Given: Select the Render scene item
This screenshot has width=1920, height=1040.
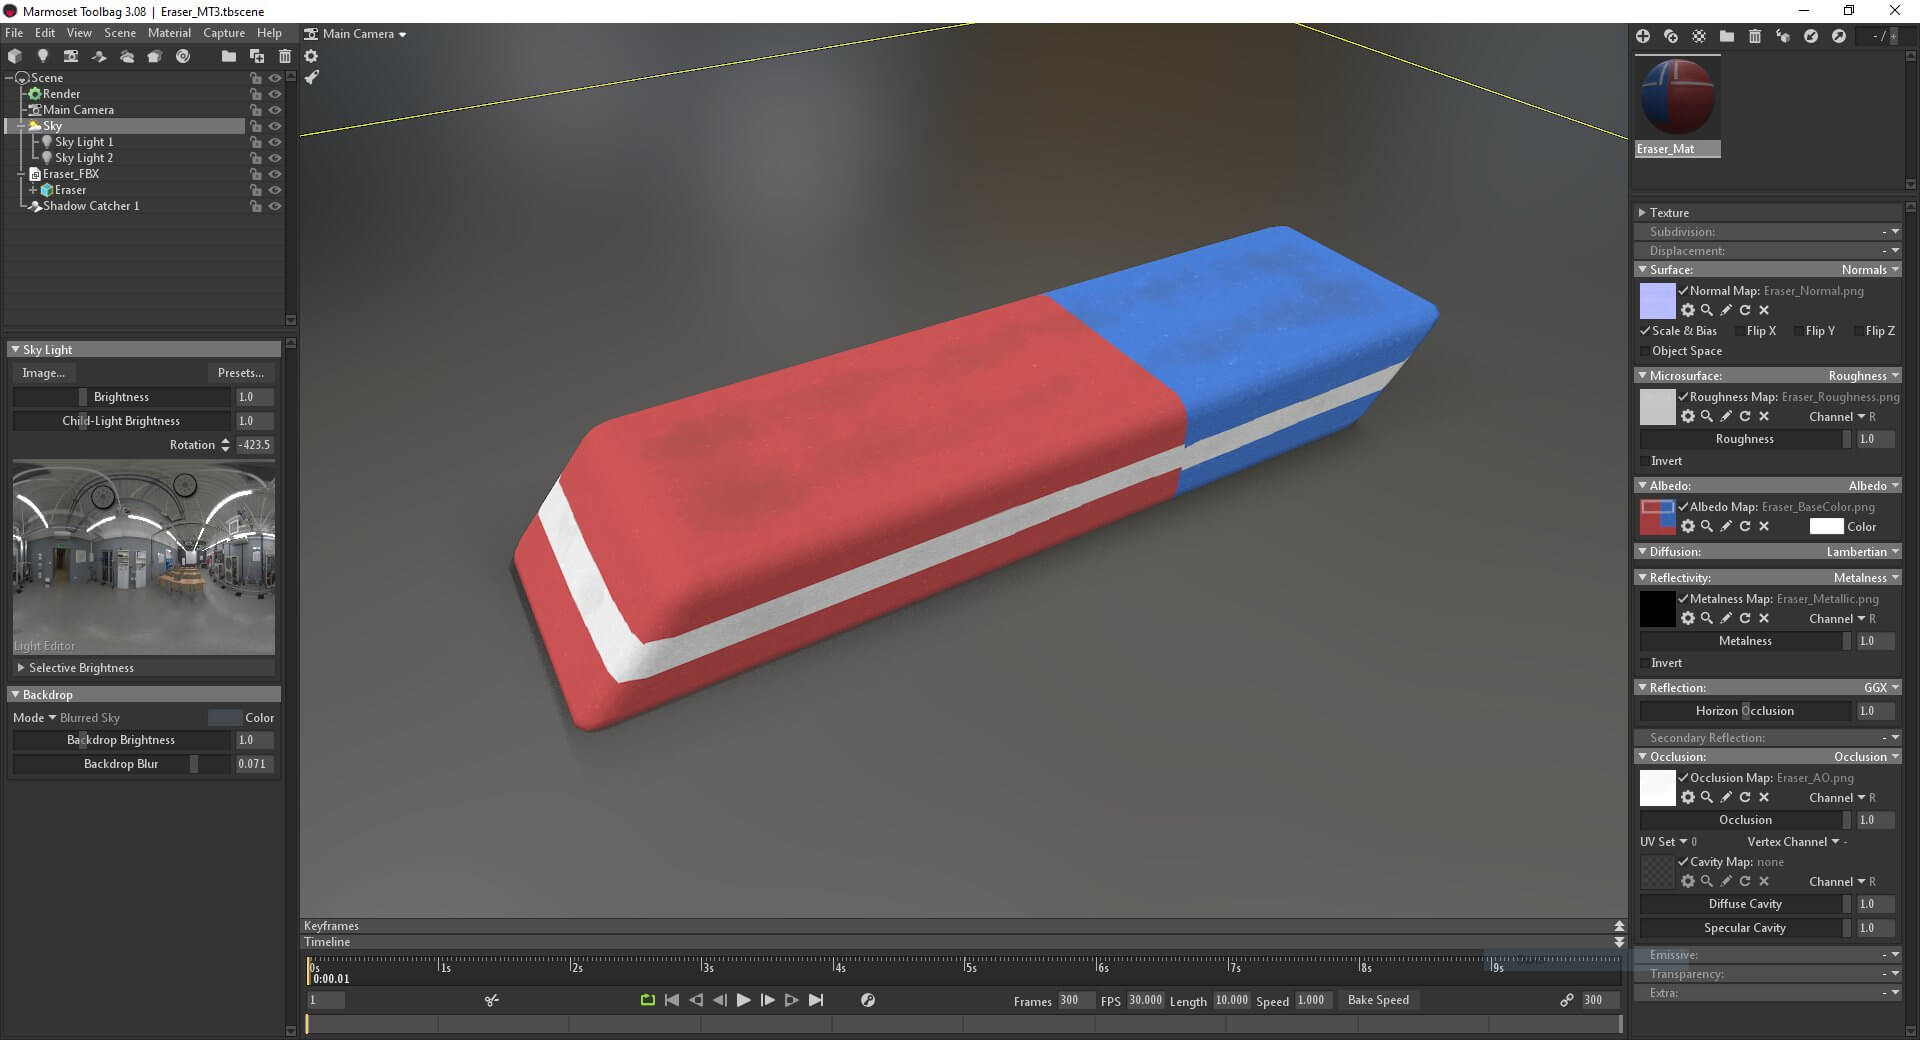Looking at the screenshot, I should [61, 94].
